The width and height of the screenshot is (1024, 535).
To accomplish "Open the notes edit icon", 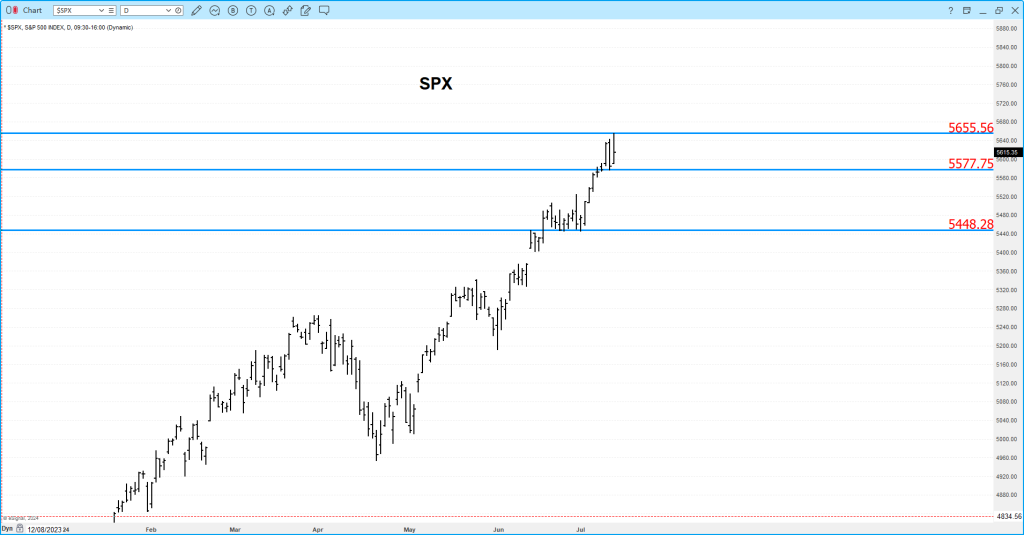I will pos(306,10).
